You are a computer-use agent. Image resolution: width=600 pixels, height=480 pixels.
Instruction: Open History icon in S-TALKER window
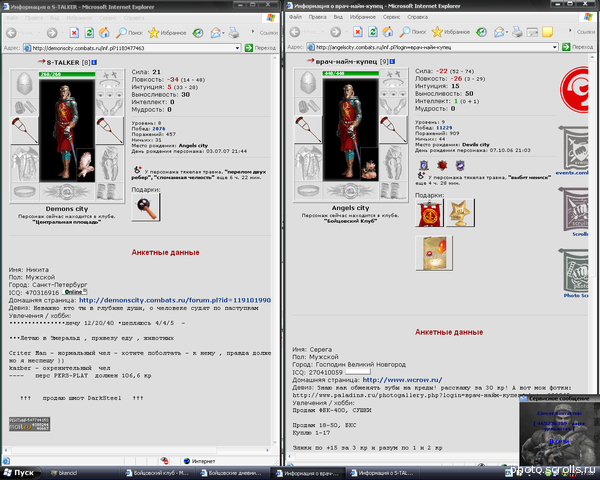[198, 33]
